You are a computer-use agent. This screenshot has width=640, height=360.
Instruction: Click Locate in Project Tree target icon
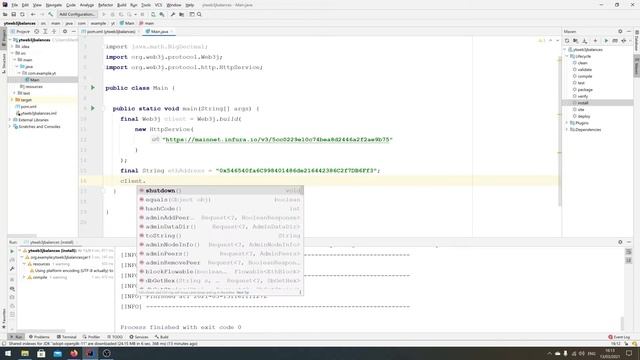37,31
